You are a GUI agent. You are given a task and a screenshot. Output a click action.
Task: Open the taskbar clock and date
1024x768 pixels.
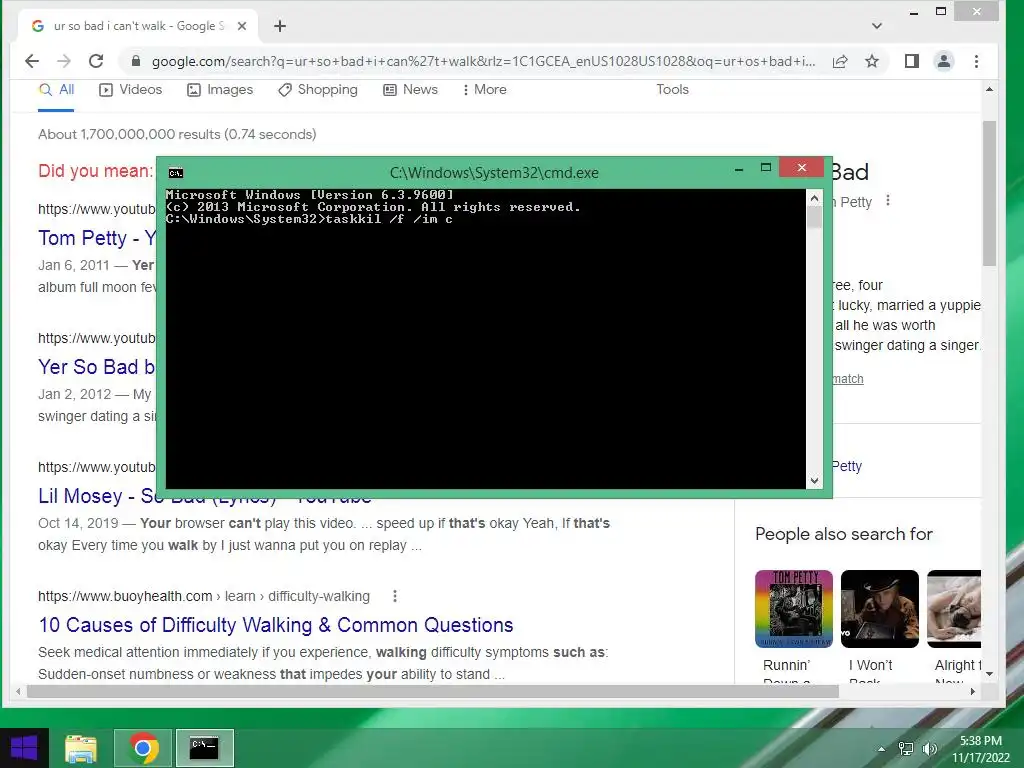981,749
